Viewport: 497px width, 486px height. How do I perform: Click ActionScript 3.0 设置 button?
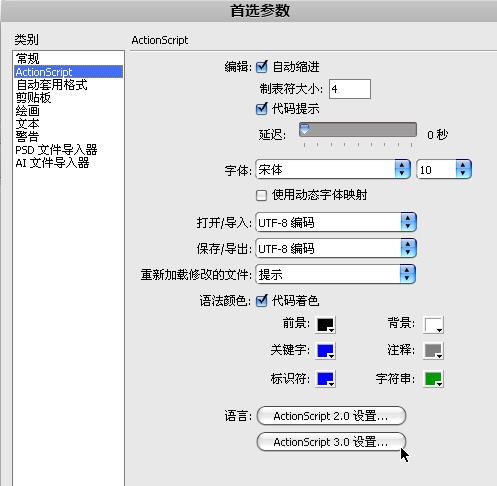331,442
